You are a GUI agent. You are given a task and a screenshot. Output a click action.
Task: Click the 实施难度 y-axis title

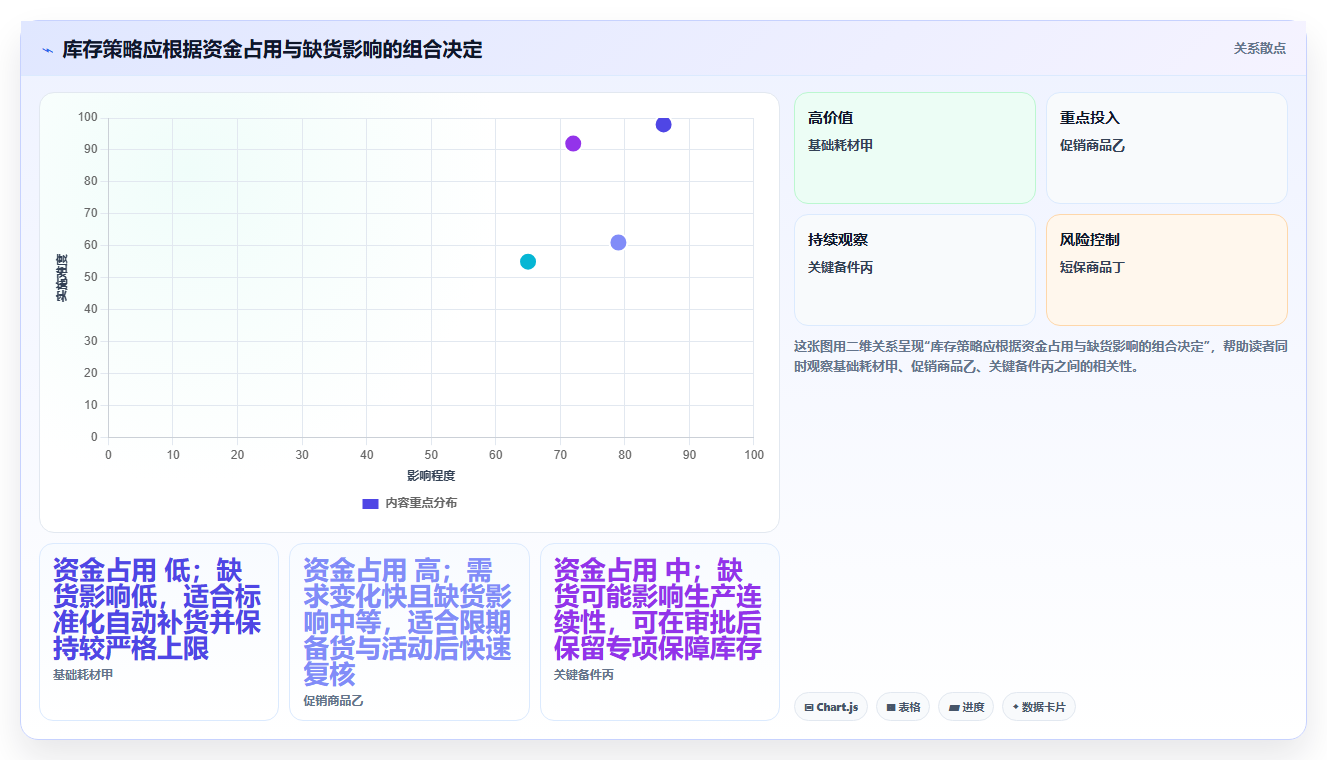tap(61, 278)
